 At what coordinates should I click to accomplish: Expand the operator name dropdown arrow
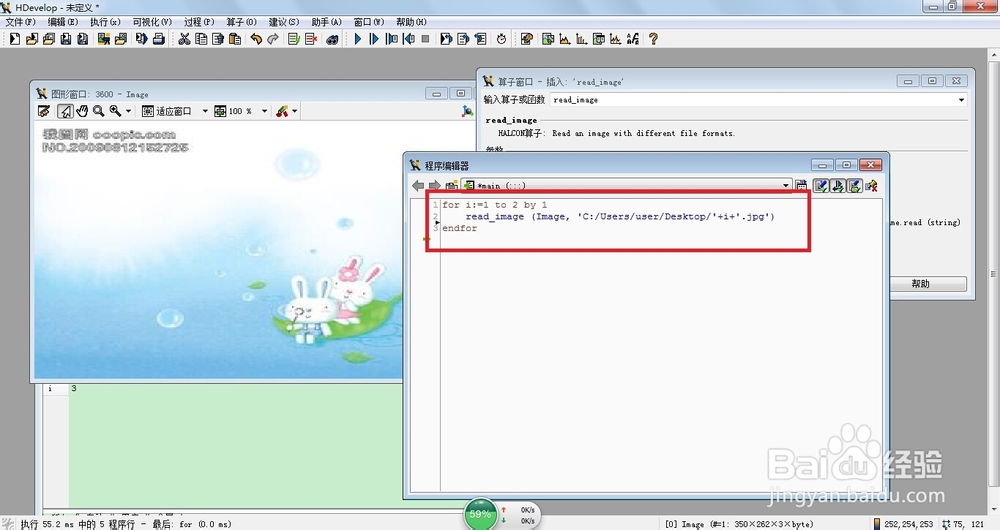961,99
